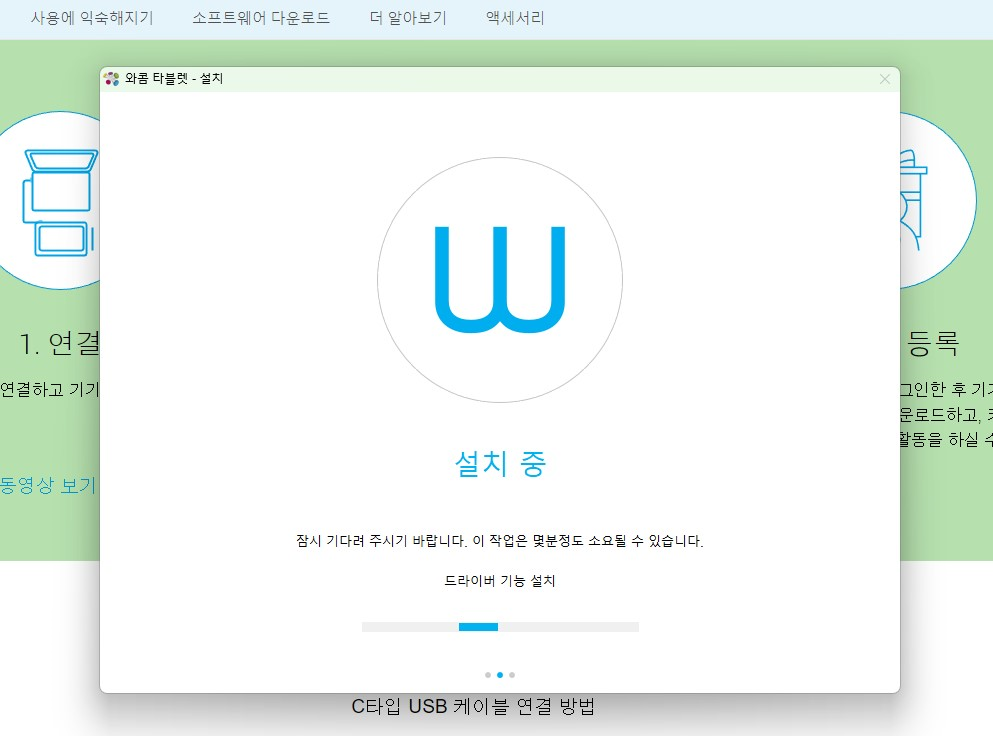Select the first page indicator dot
This screenshot has width=993, height=736.
[488, 675]
